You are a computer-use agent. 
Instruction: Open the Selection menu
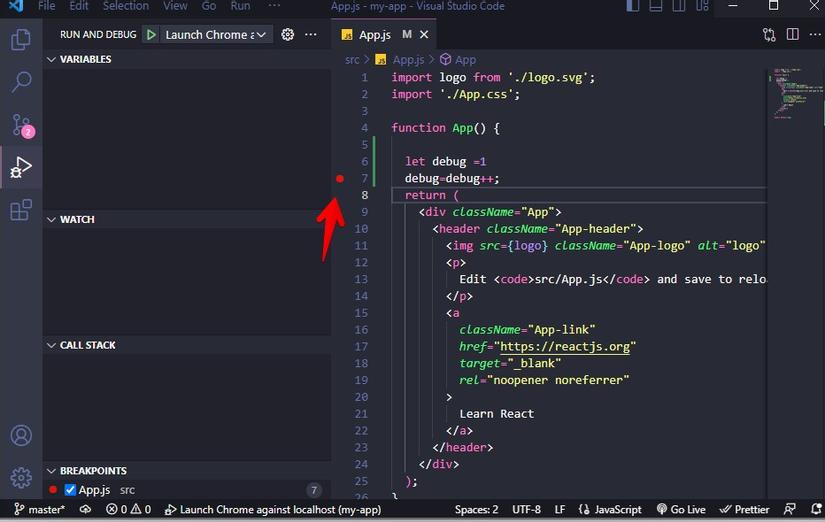(125, 6)
